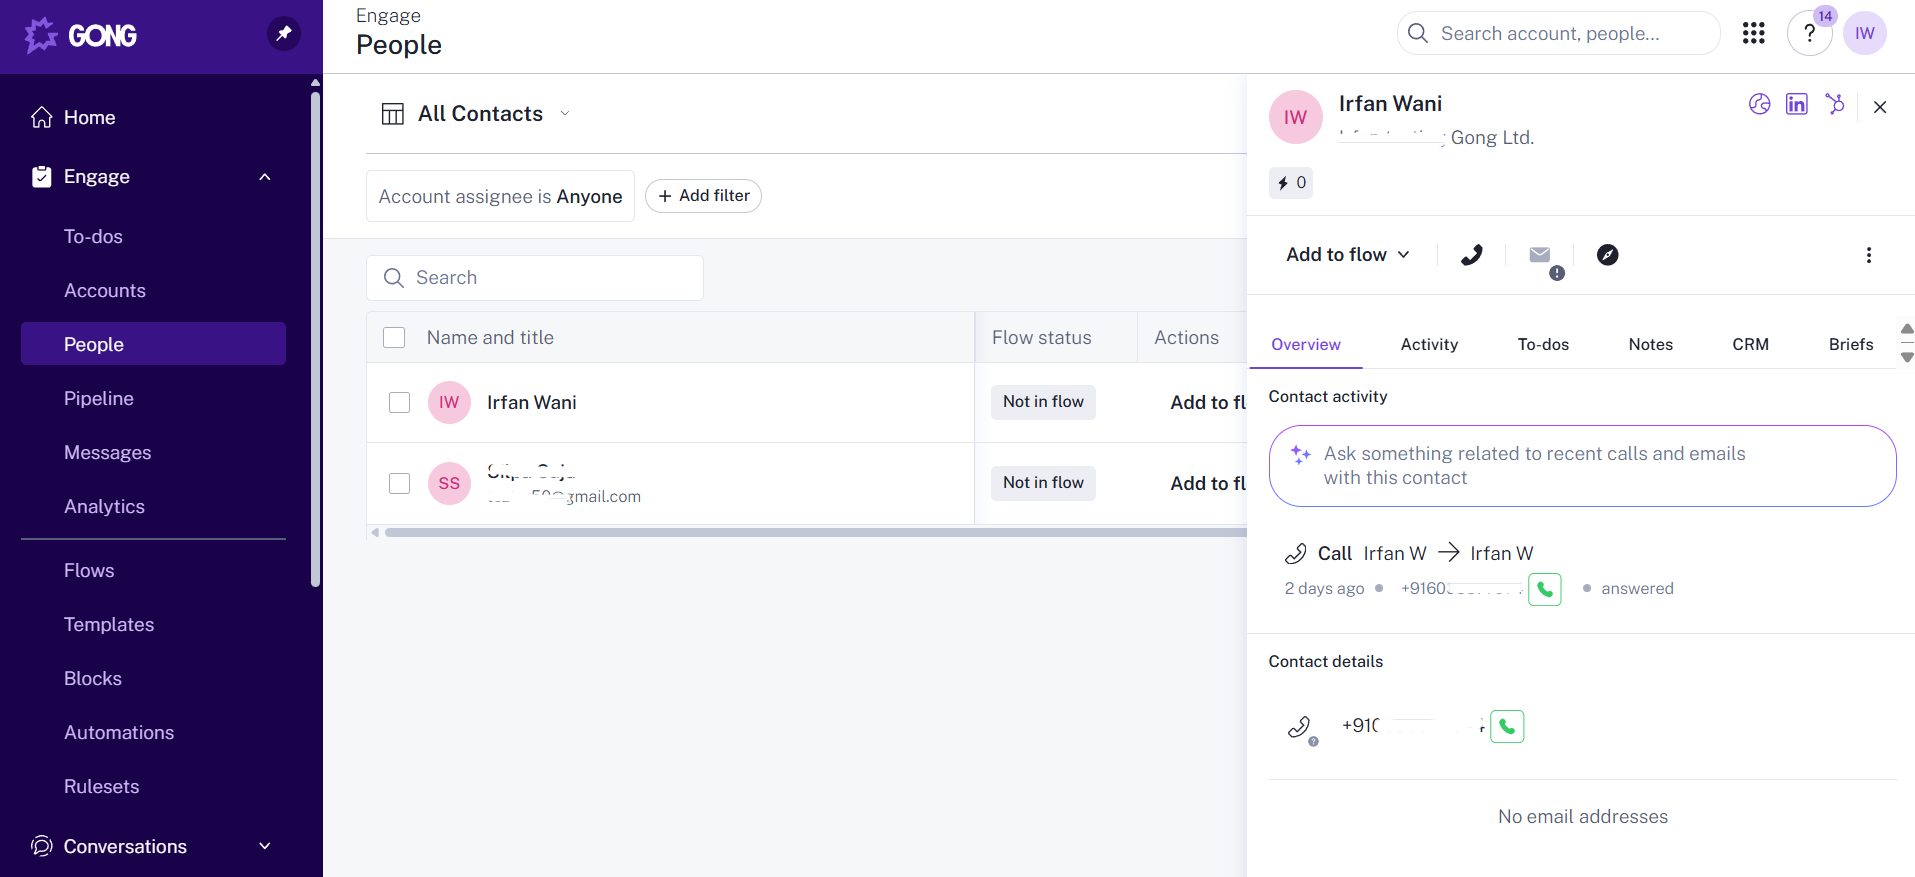The image size is (1915, 877).
Task: Click the compass icon in action bar
Action: click(x=1607, y=255)
